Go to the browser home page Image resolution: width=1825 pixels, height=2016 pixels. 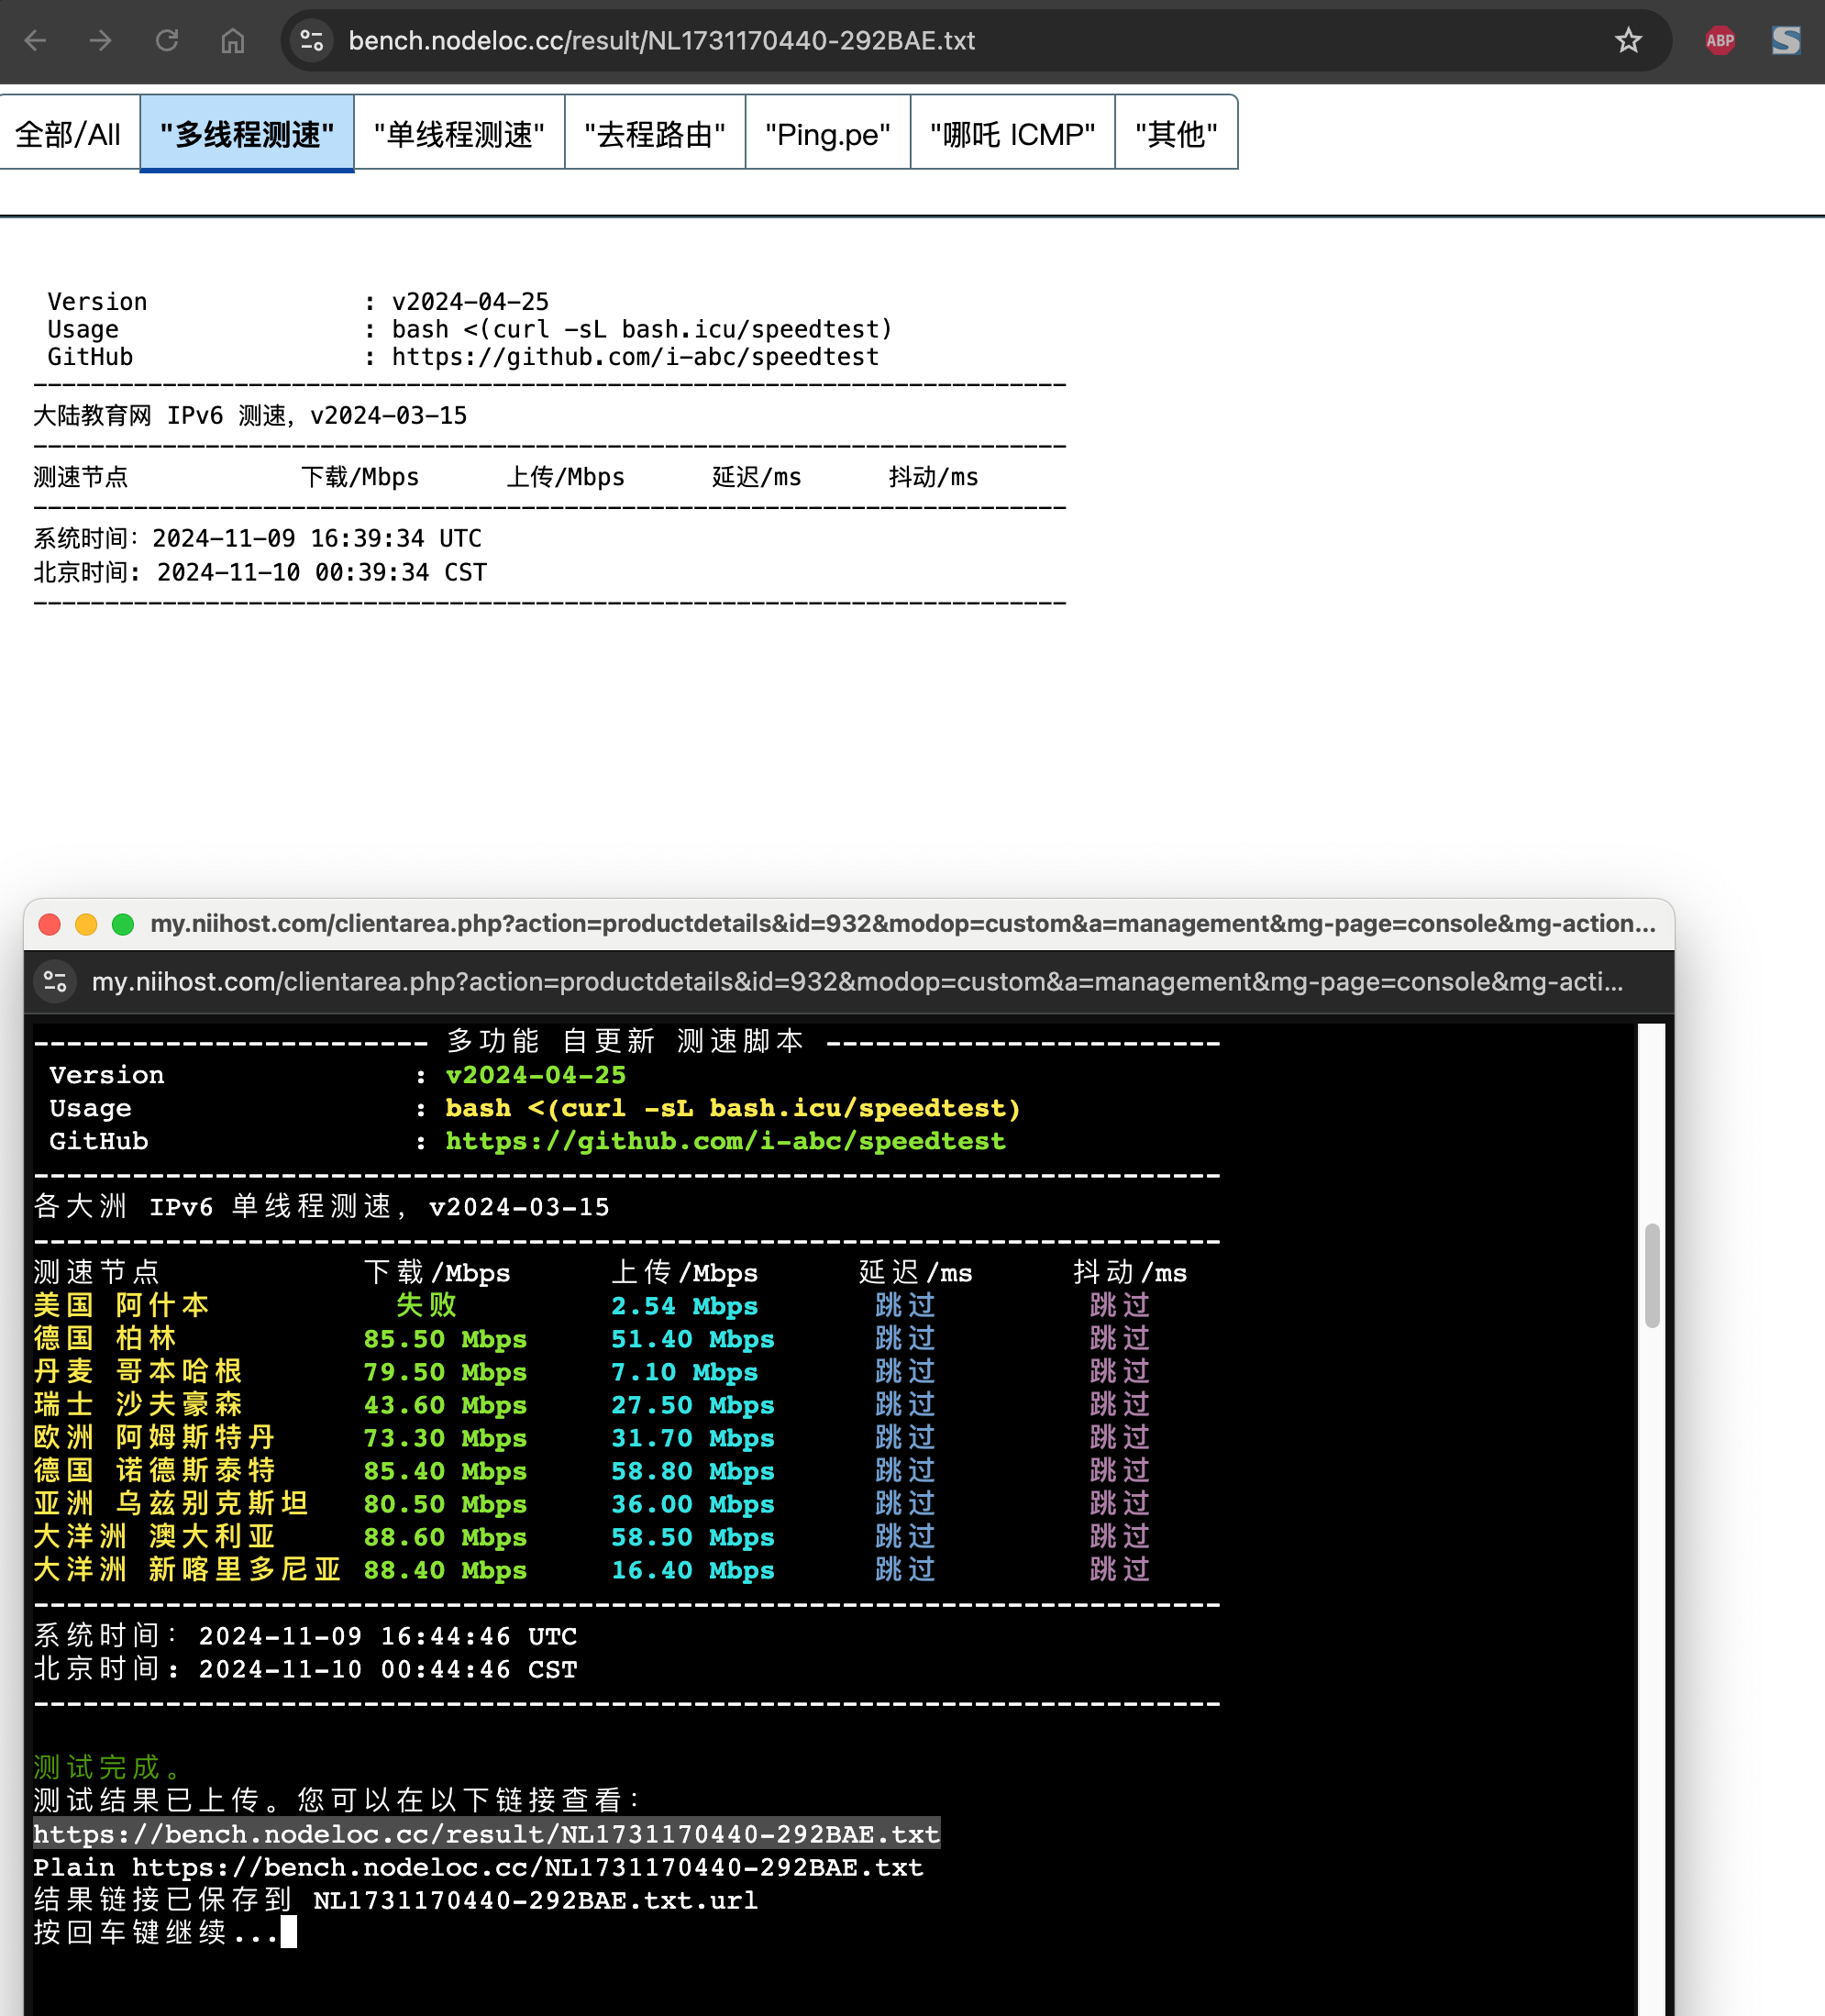click(x=233, y=41)
